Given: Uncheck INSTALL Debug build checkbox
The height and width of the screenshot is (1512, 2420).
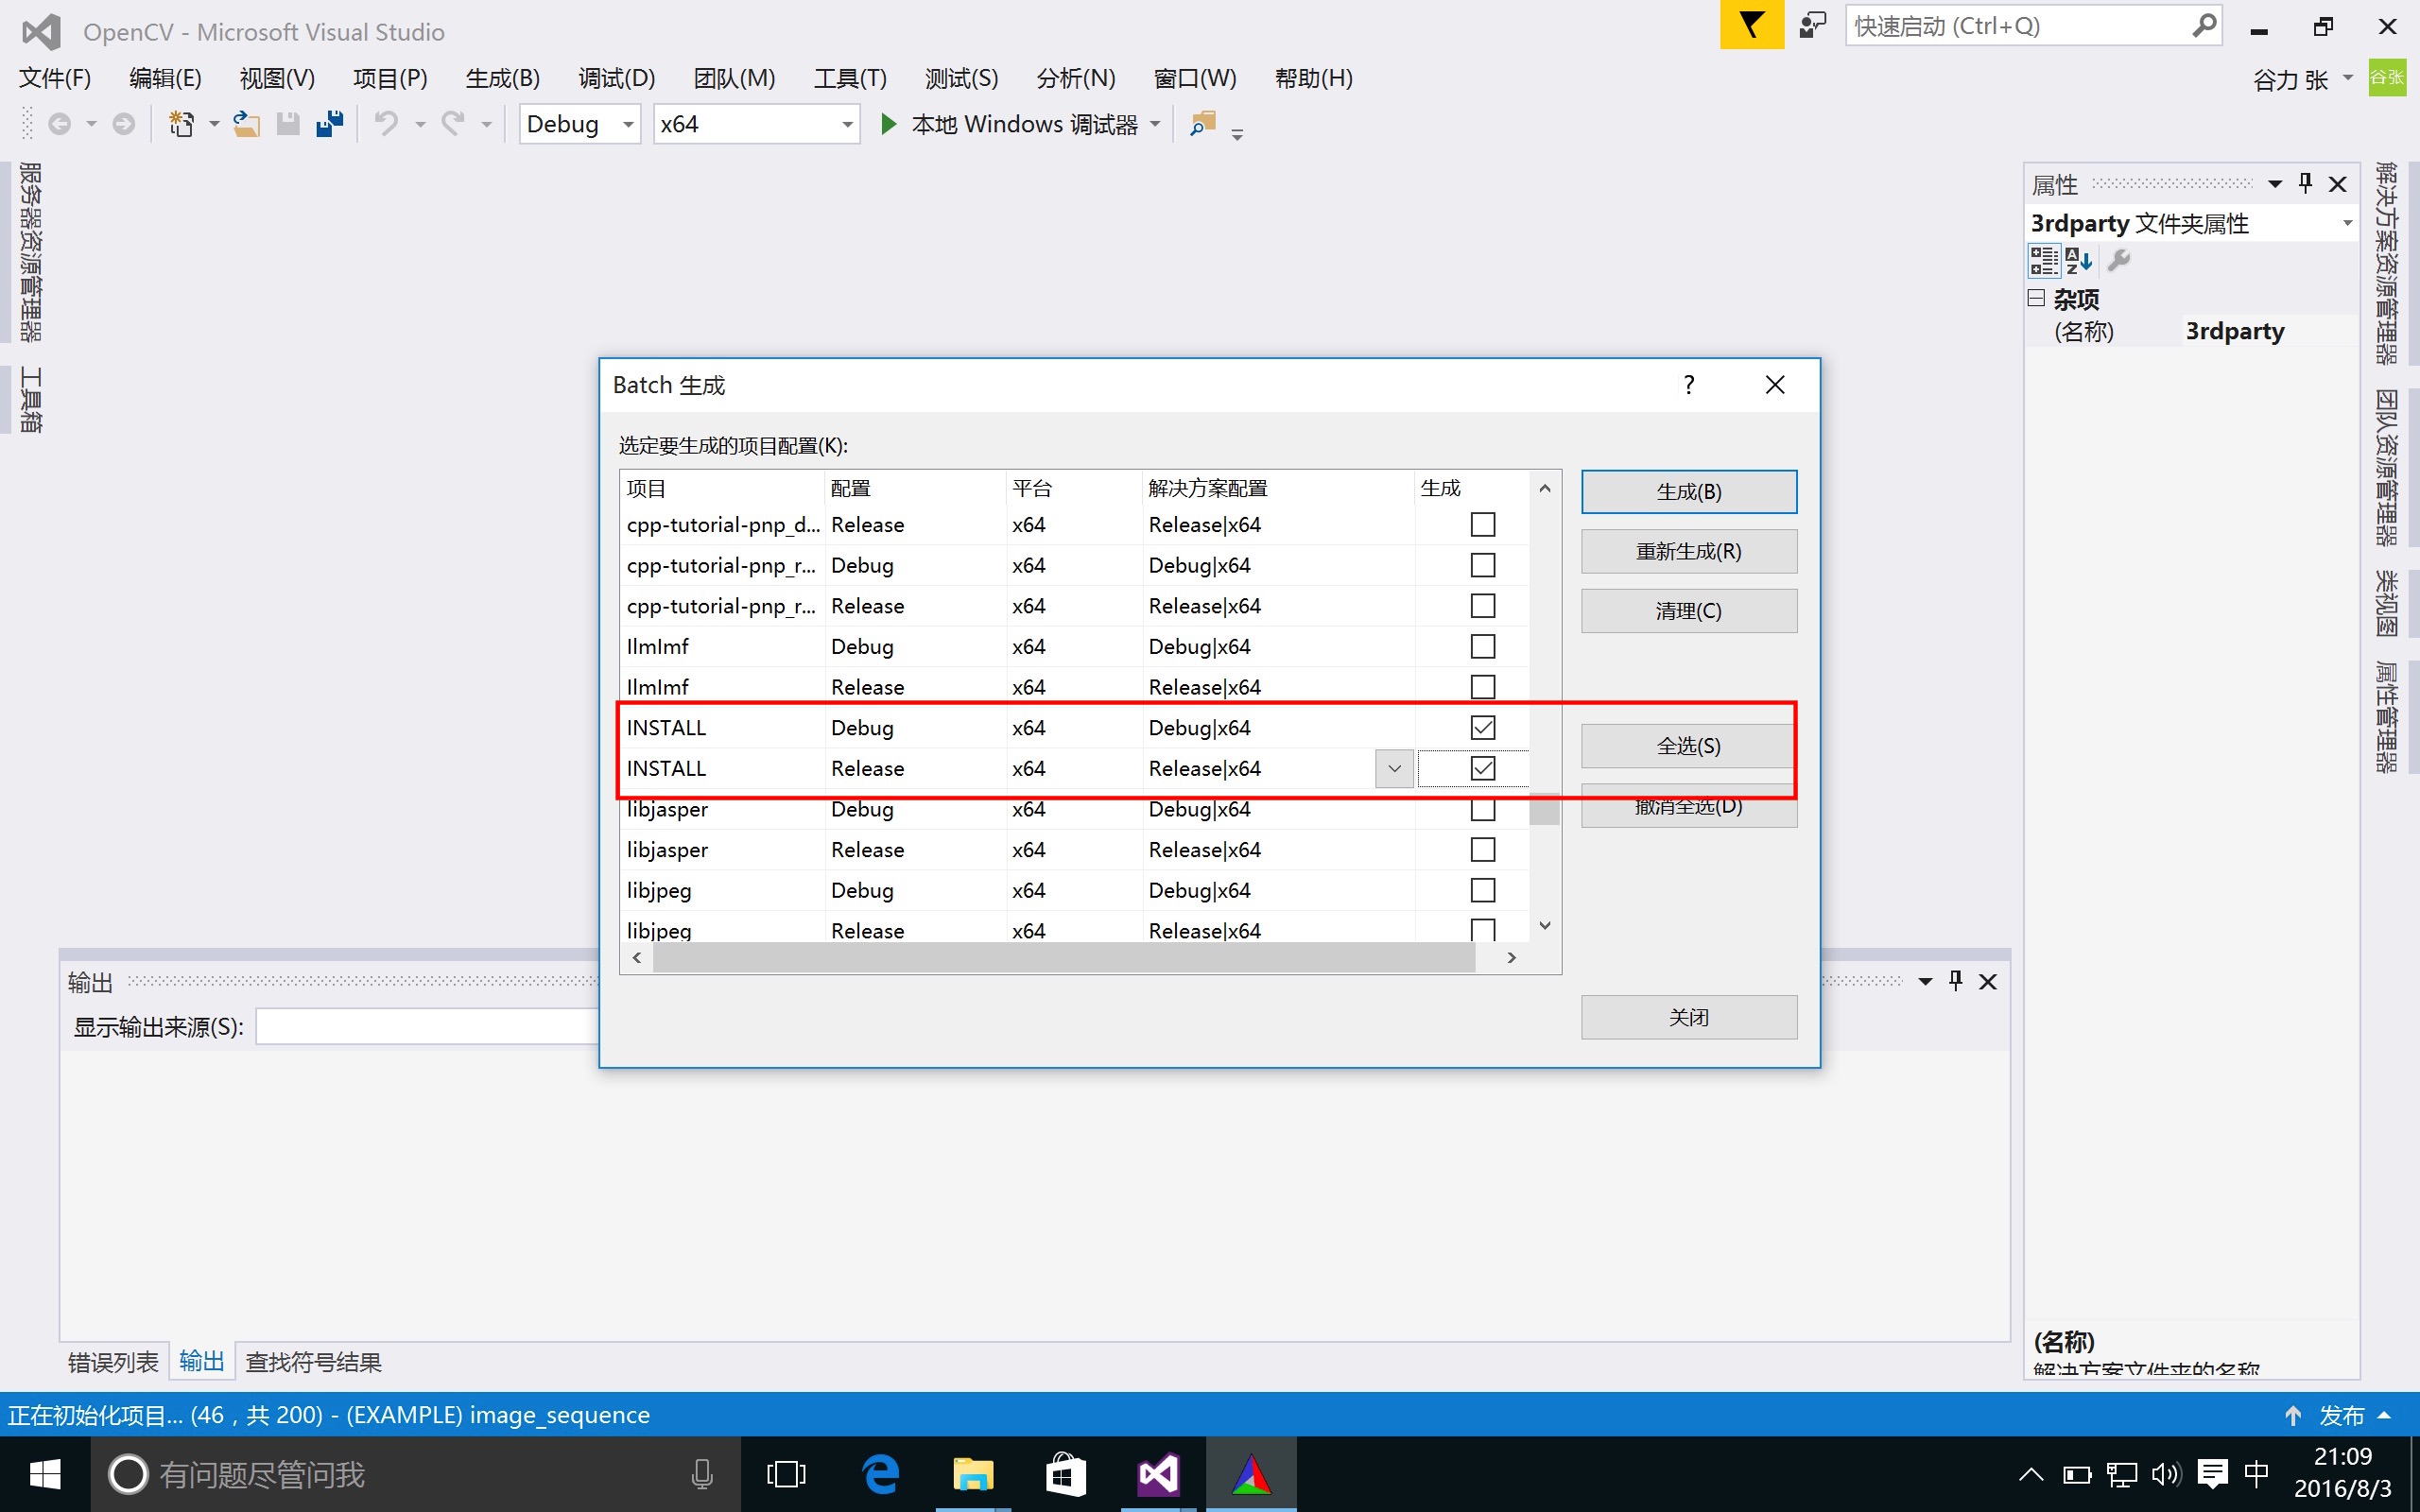Looking at the screenshot, I should (1483, 728).
